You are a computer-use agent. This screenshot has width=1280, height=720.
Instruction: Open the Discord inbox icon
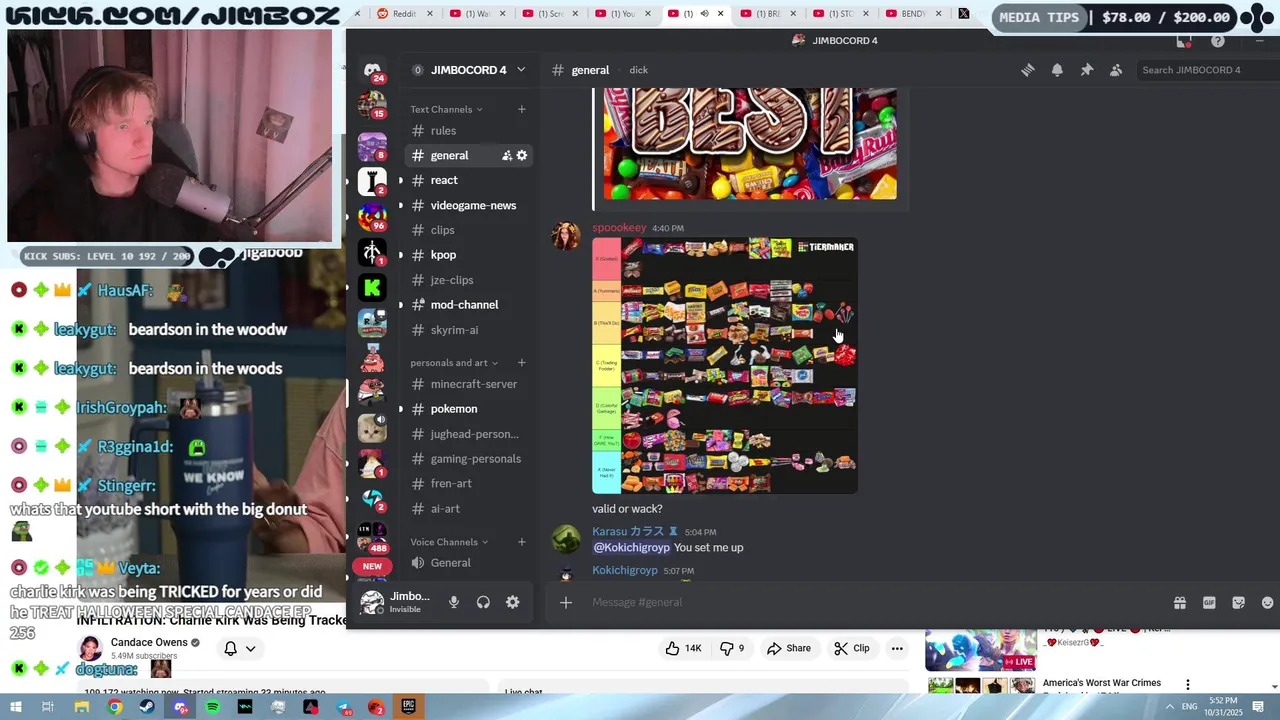[1184, 41]
